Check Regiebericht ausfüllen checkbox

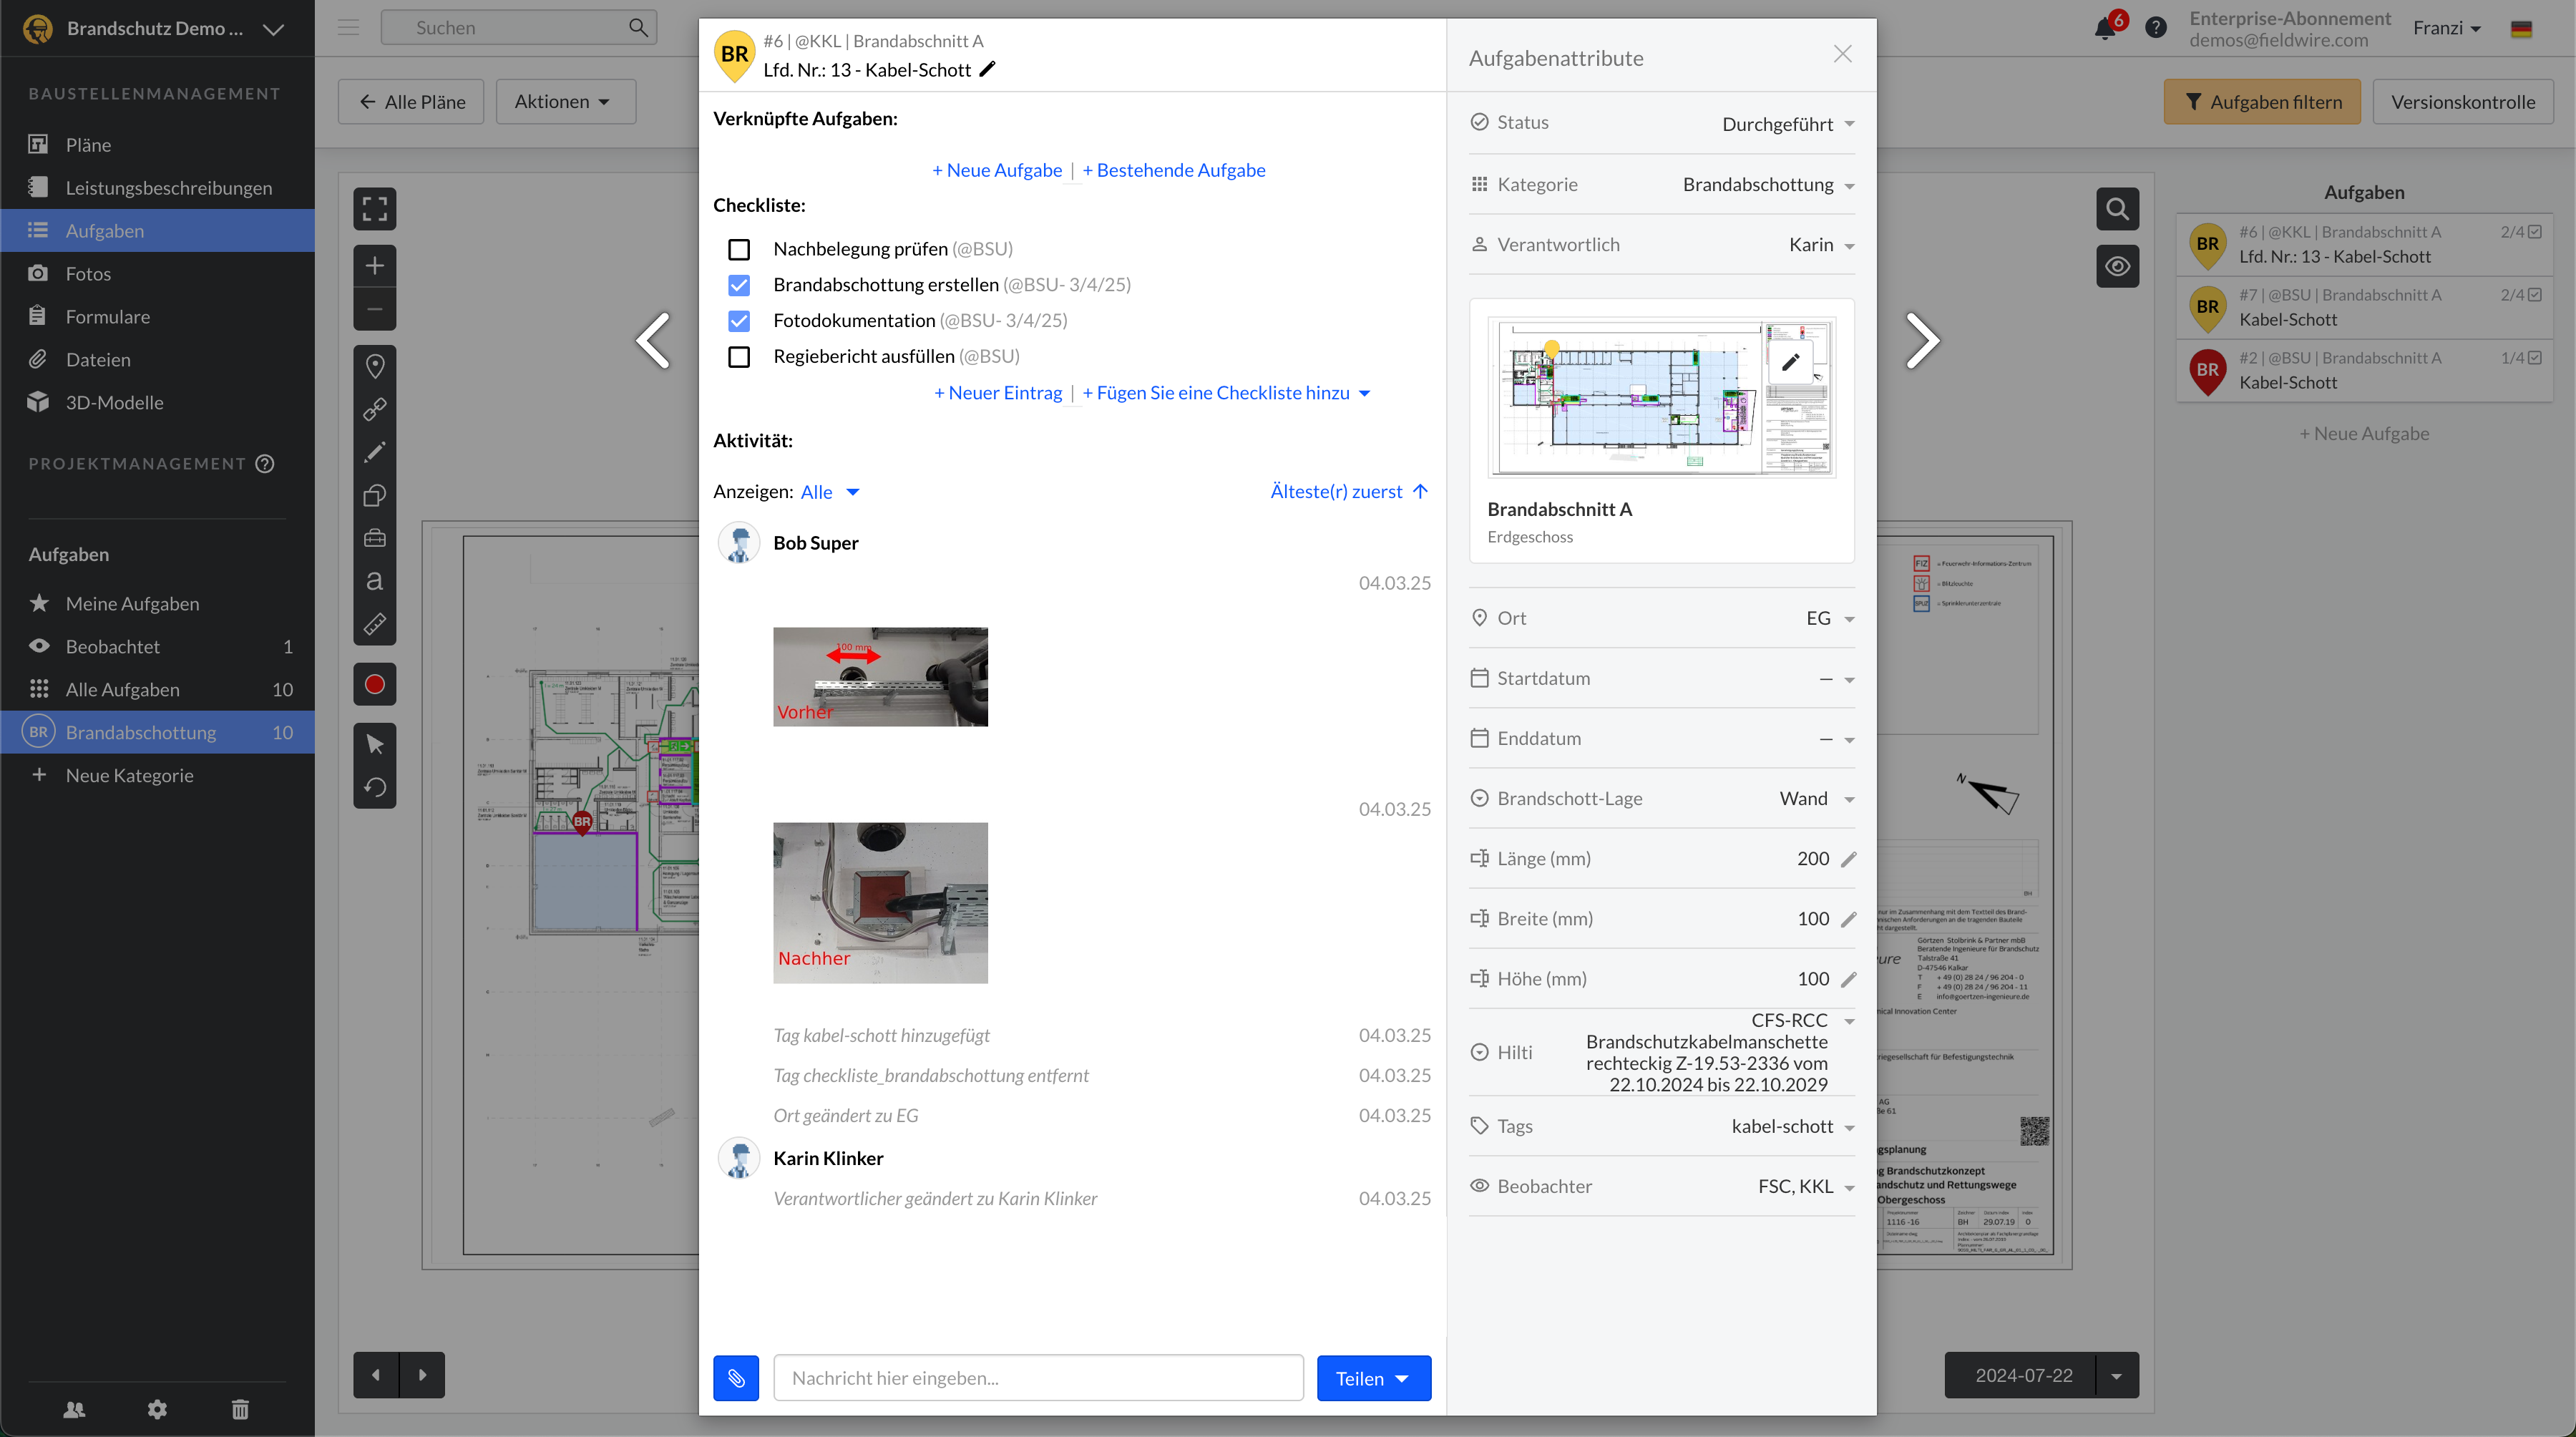(739, 357)
